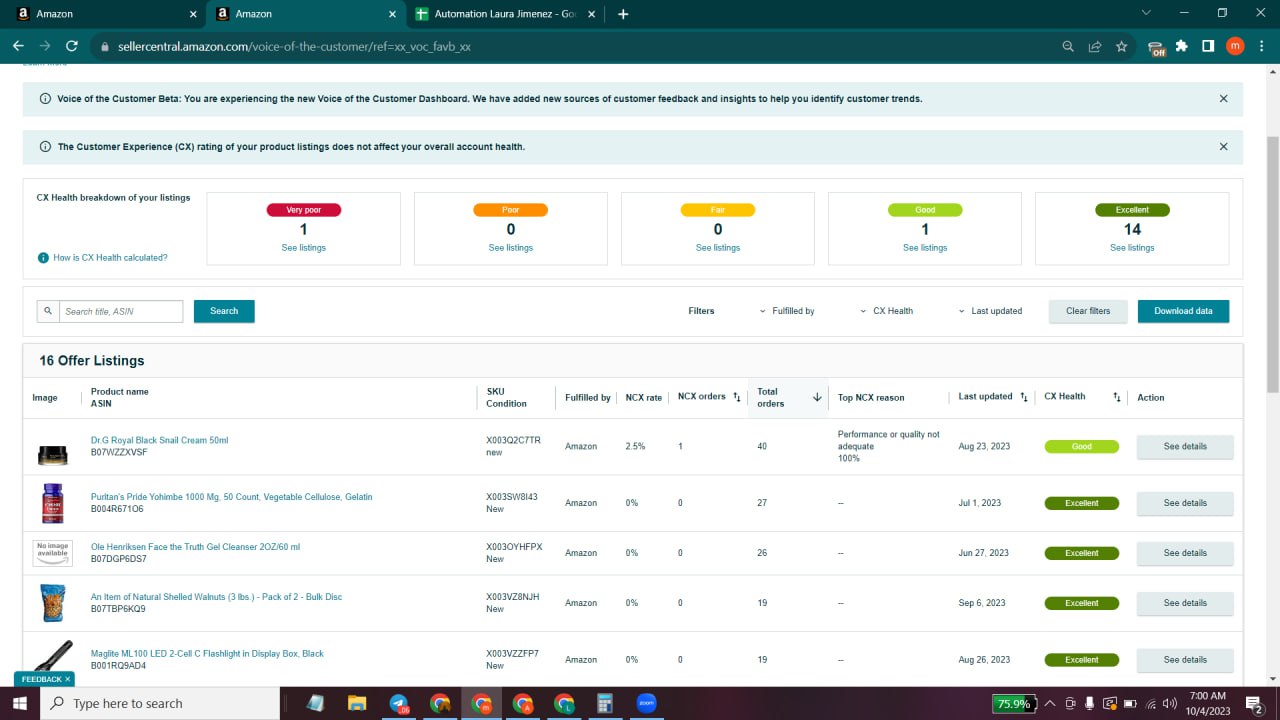Select the ASIN text B07WZZXVSF
The image size is (1280, 720).
pos(119,453)
